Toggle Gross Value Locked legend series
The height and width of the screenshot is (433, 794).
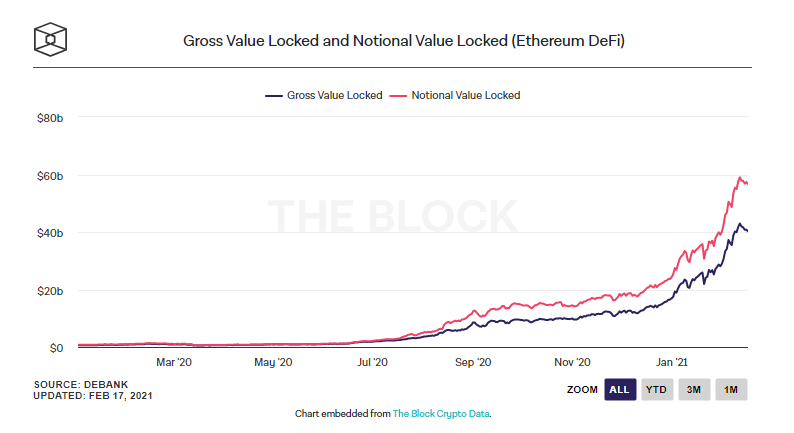[x=323, y=96]
